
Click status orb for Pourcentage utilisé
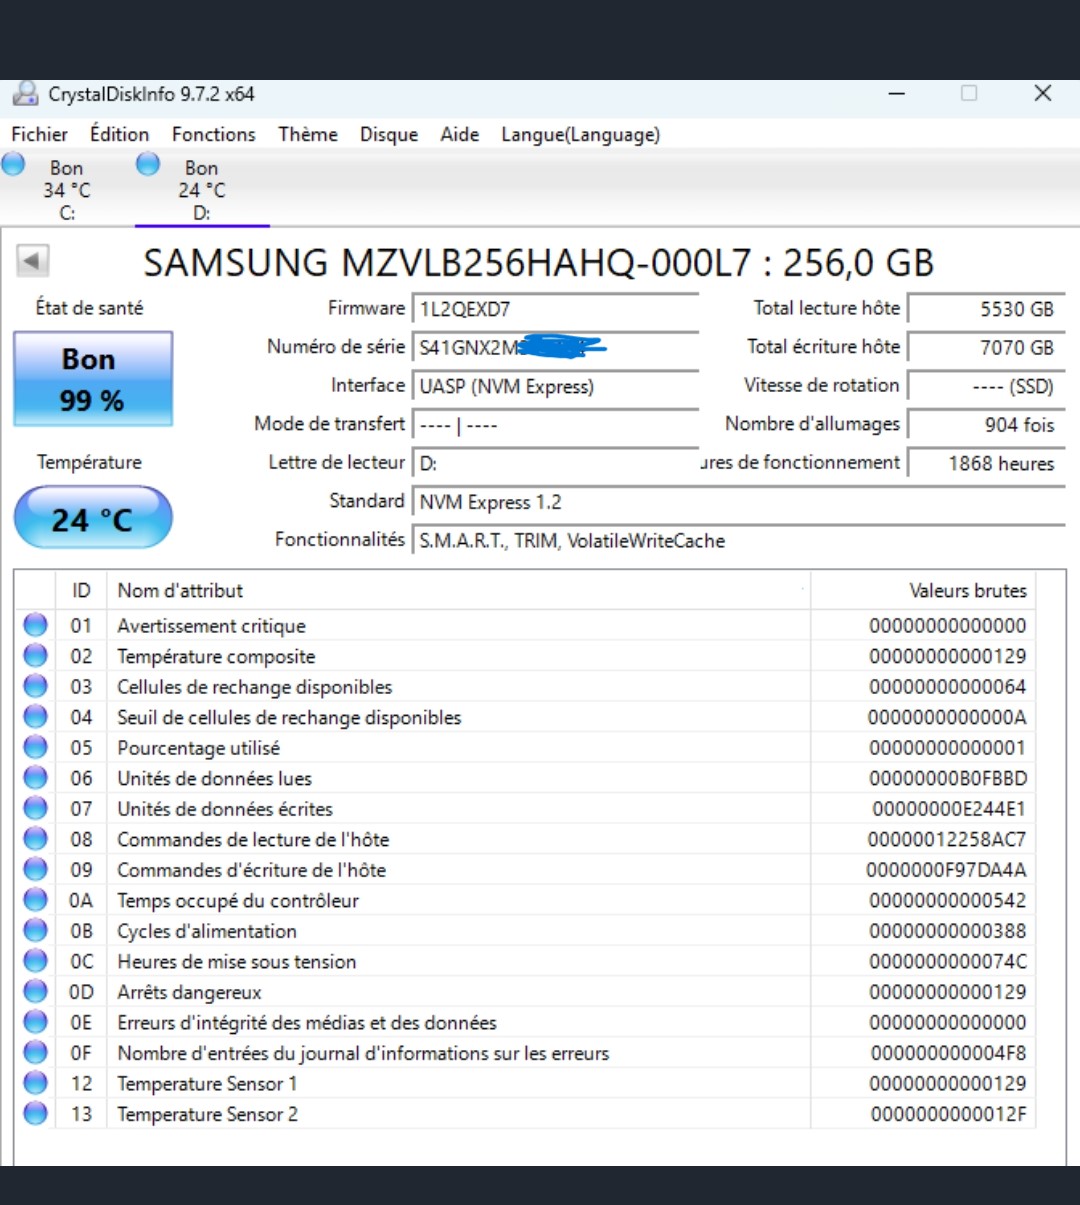[x=36, y=747]
